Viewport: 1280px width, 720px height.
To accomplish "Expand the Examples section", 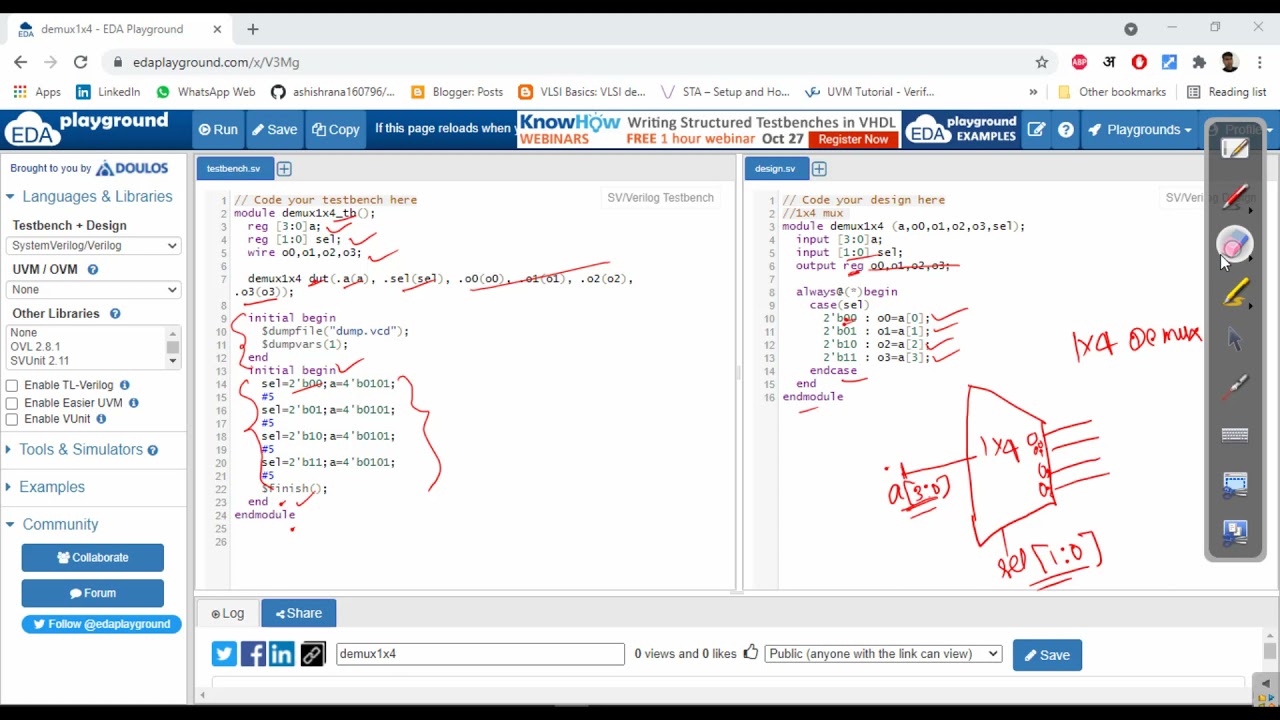I will 45,487.
